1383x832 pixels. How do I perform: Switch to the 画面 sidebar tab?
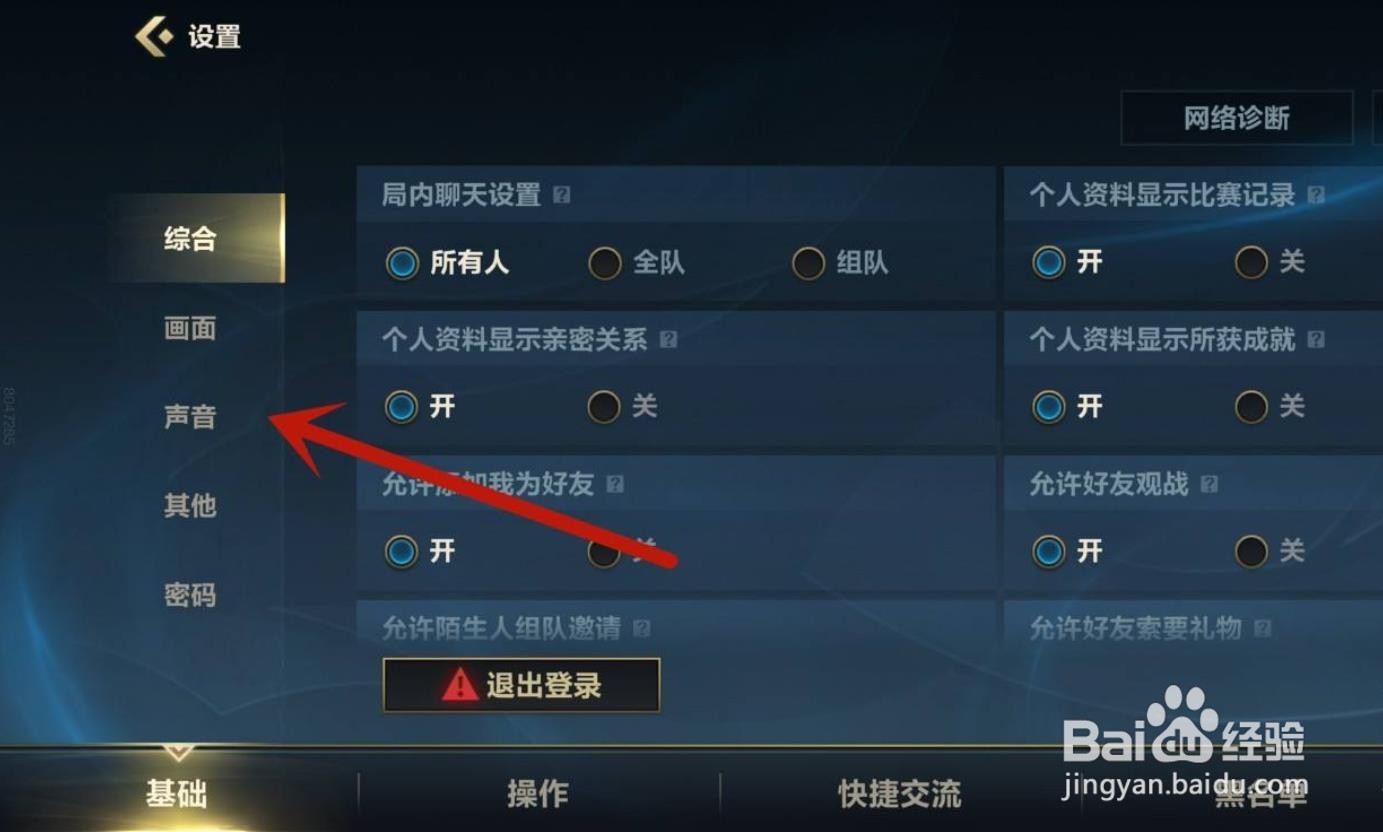190,328
